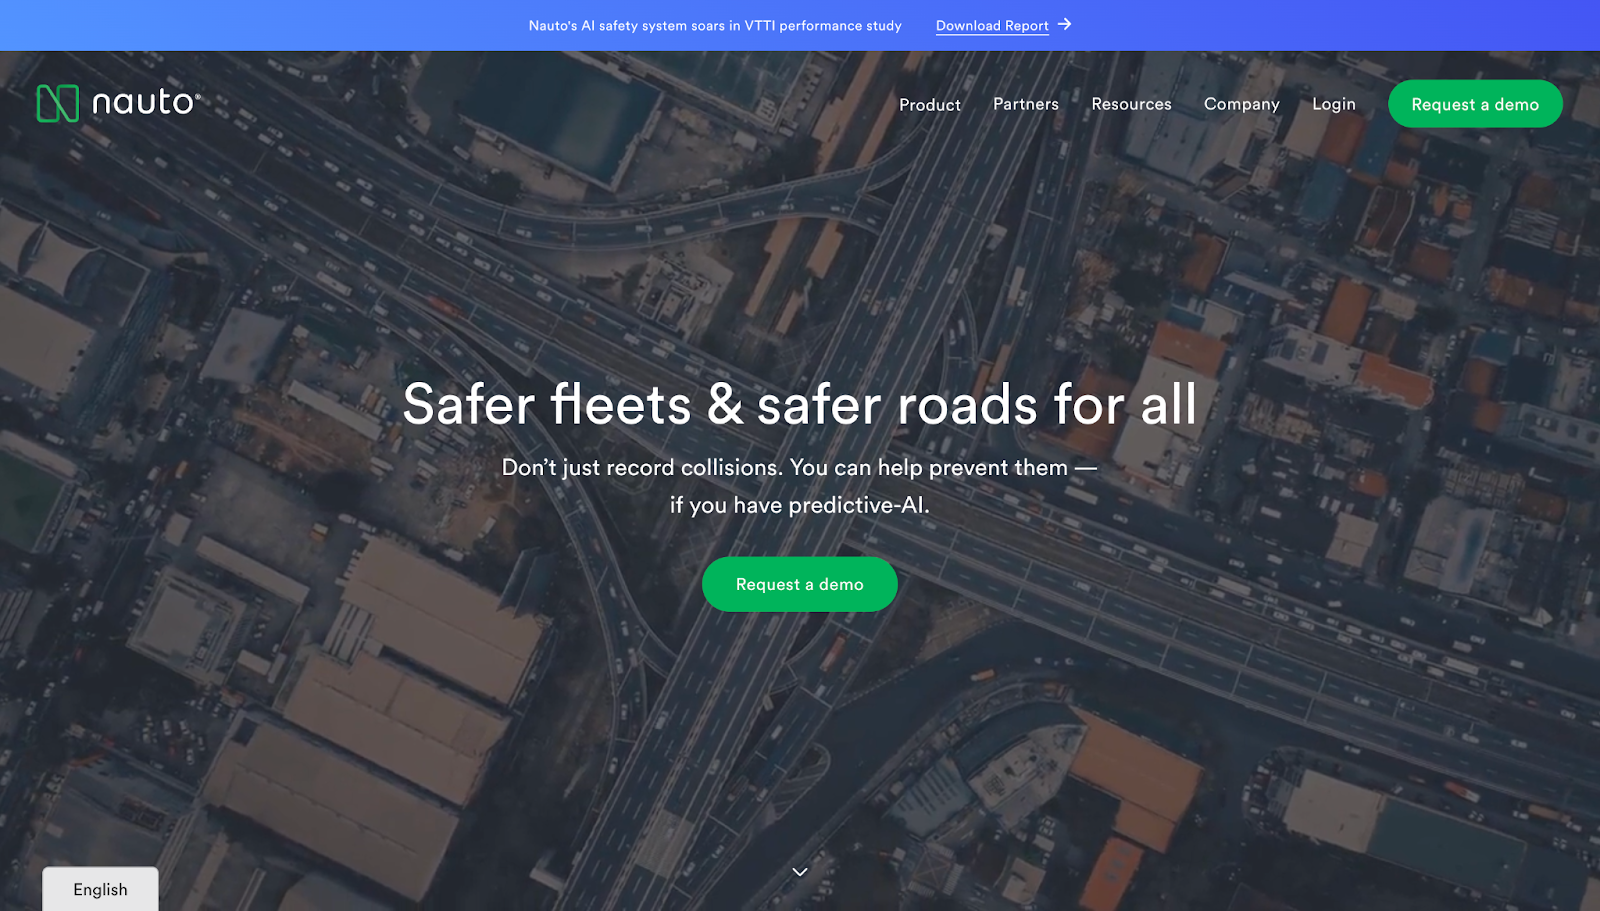The height and width of the screenshot is (911, 1600).
Task: Click the Nauto logo in the header
Action: pyautogui.click(x=117, y=103)
